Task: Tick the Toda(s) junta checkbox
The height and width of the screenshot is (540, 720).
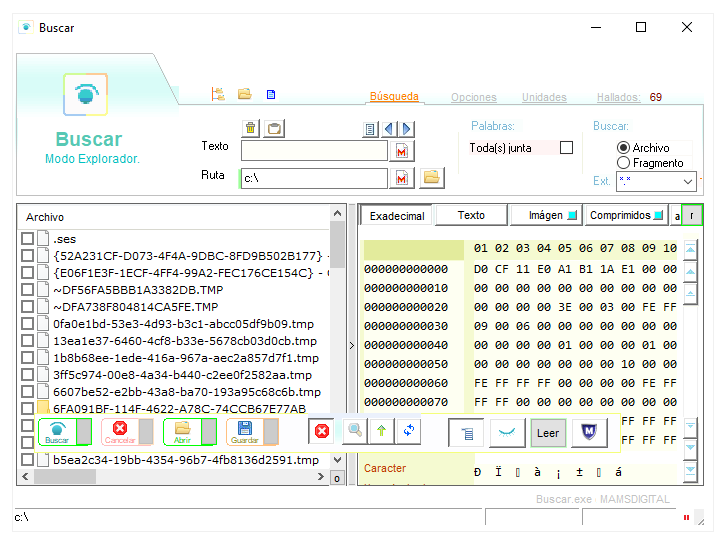Action: 567,148
